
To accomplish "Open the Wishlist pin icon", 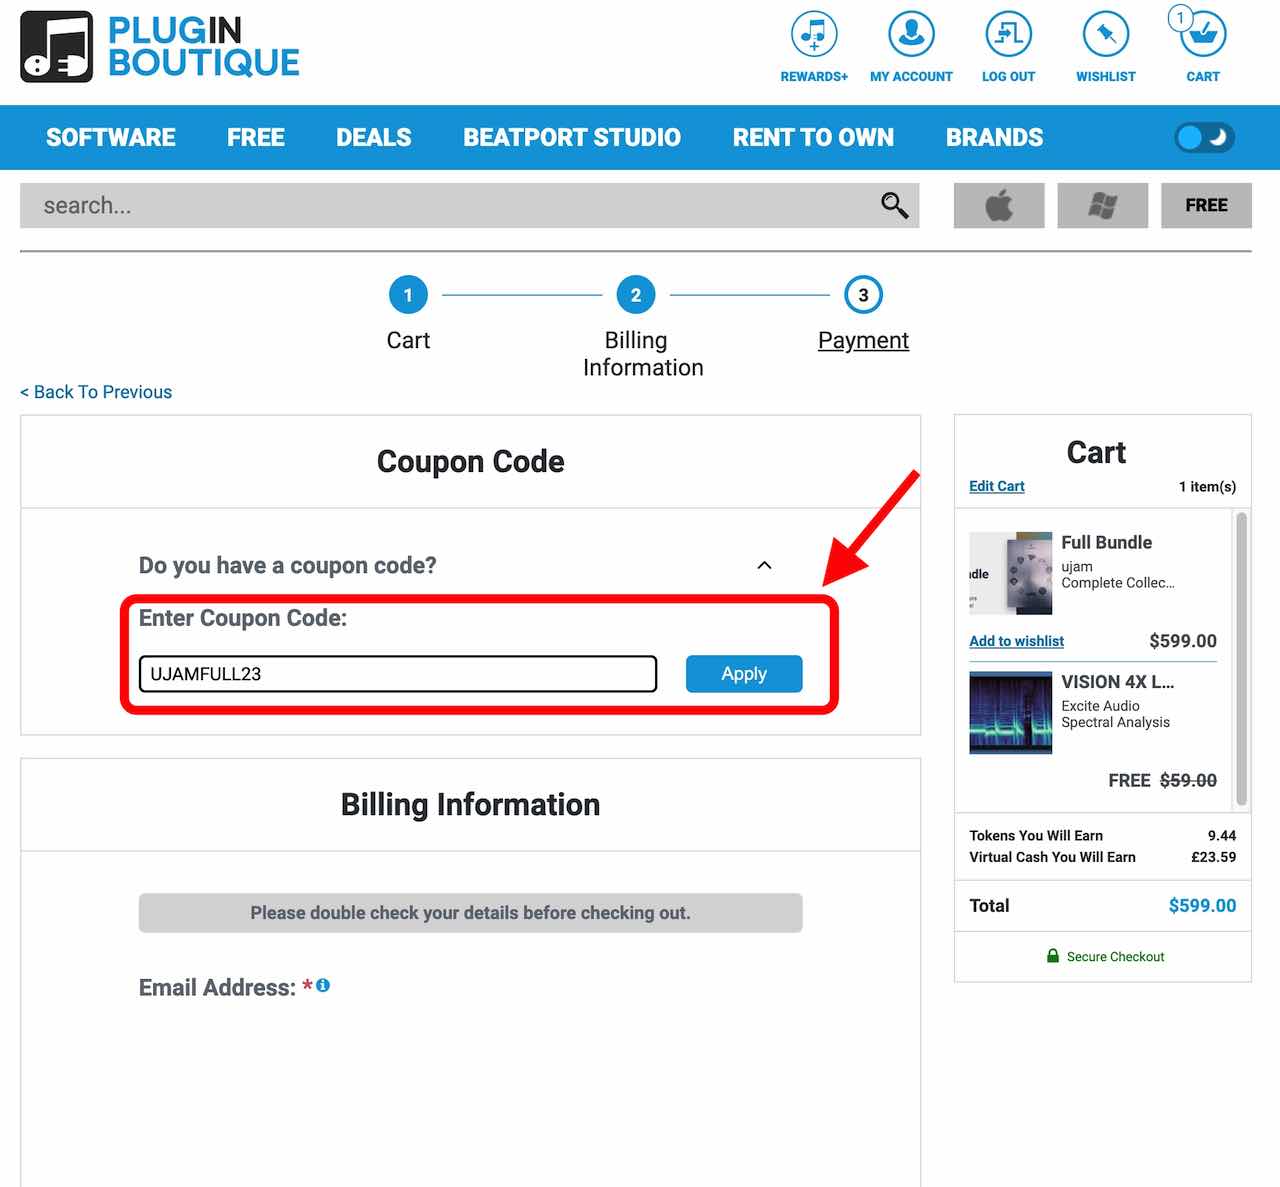I will click(x=1105, y=34).
